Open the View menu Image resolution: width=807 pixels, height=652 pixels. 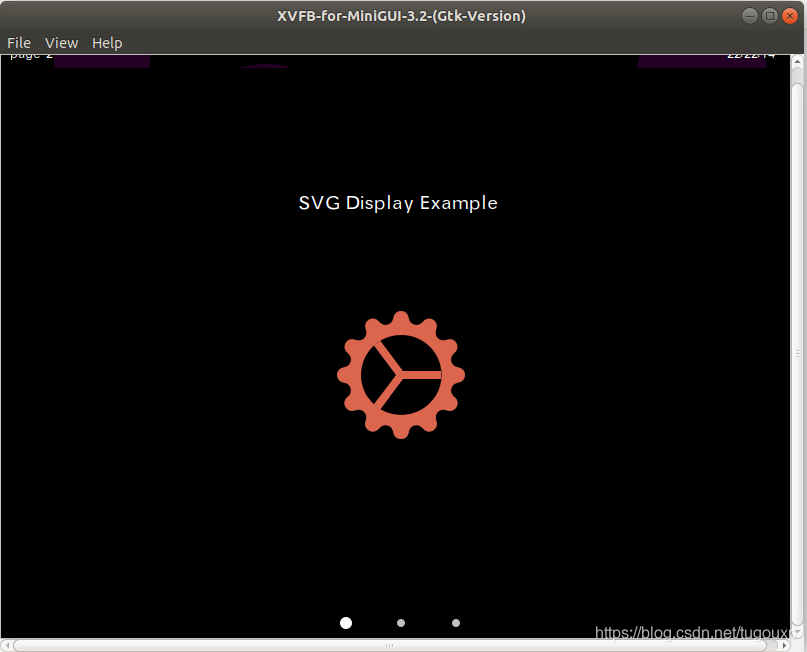[61, 43]
